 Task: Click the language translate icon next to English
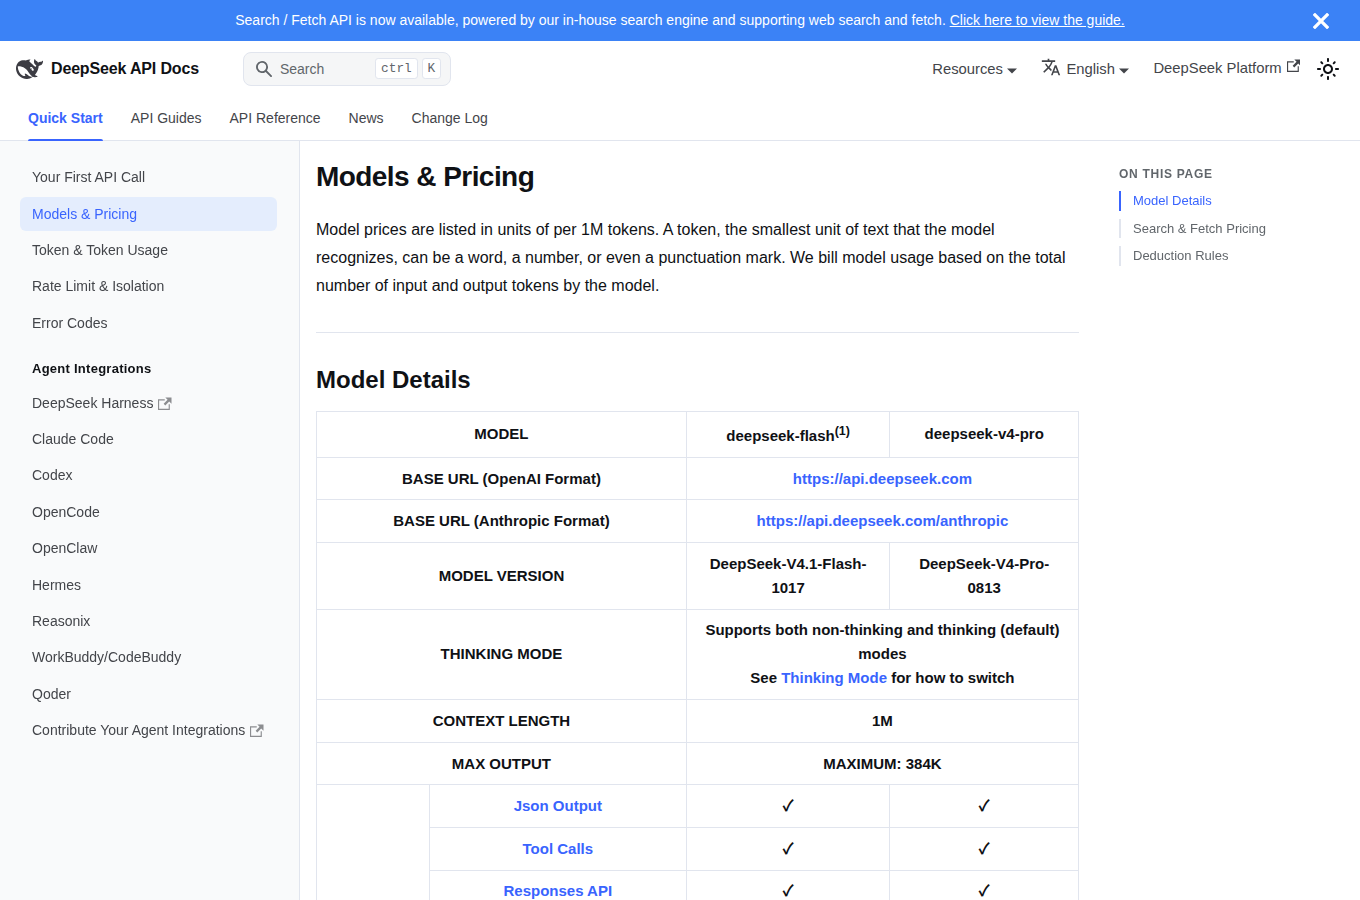(x=1051, y=68)
